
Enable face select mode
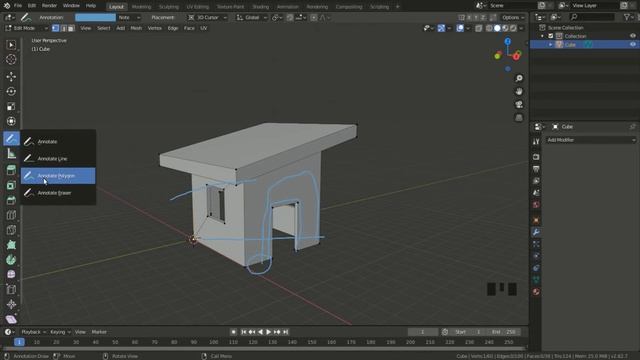(71, 28)
